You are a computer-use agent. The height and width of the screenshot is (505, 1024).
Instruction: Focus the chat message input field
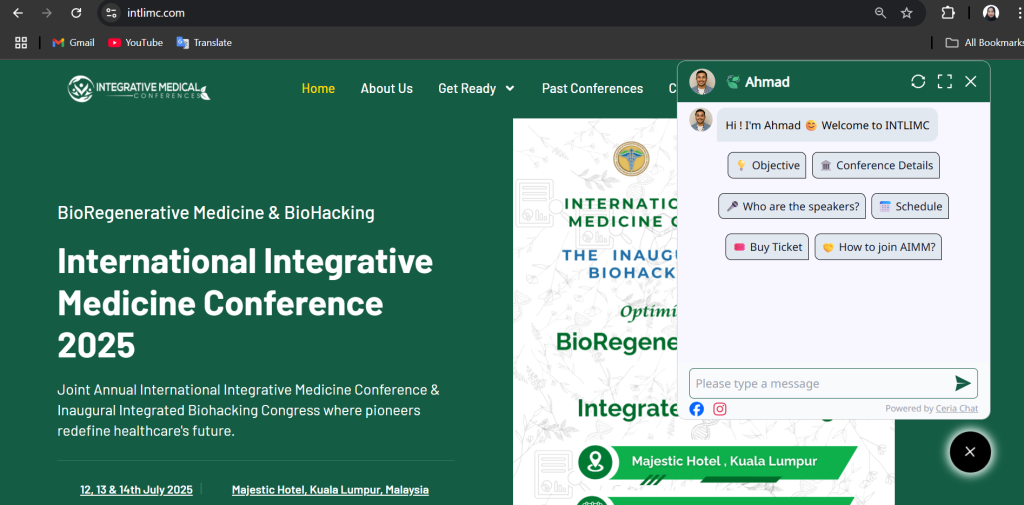point(815,383)
